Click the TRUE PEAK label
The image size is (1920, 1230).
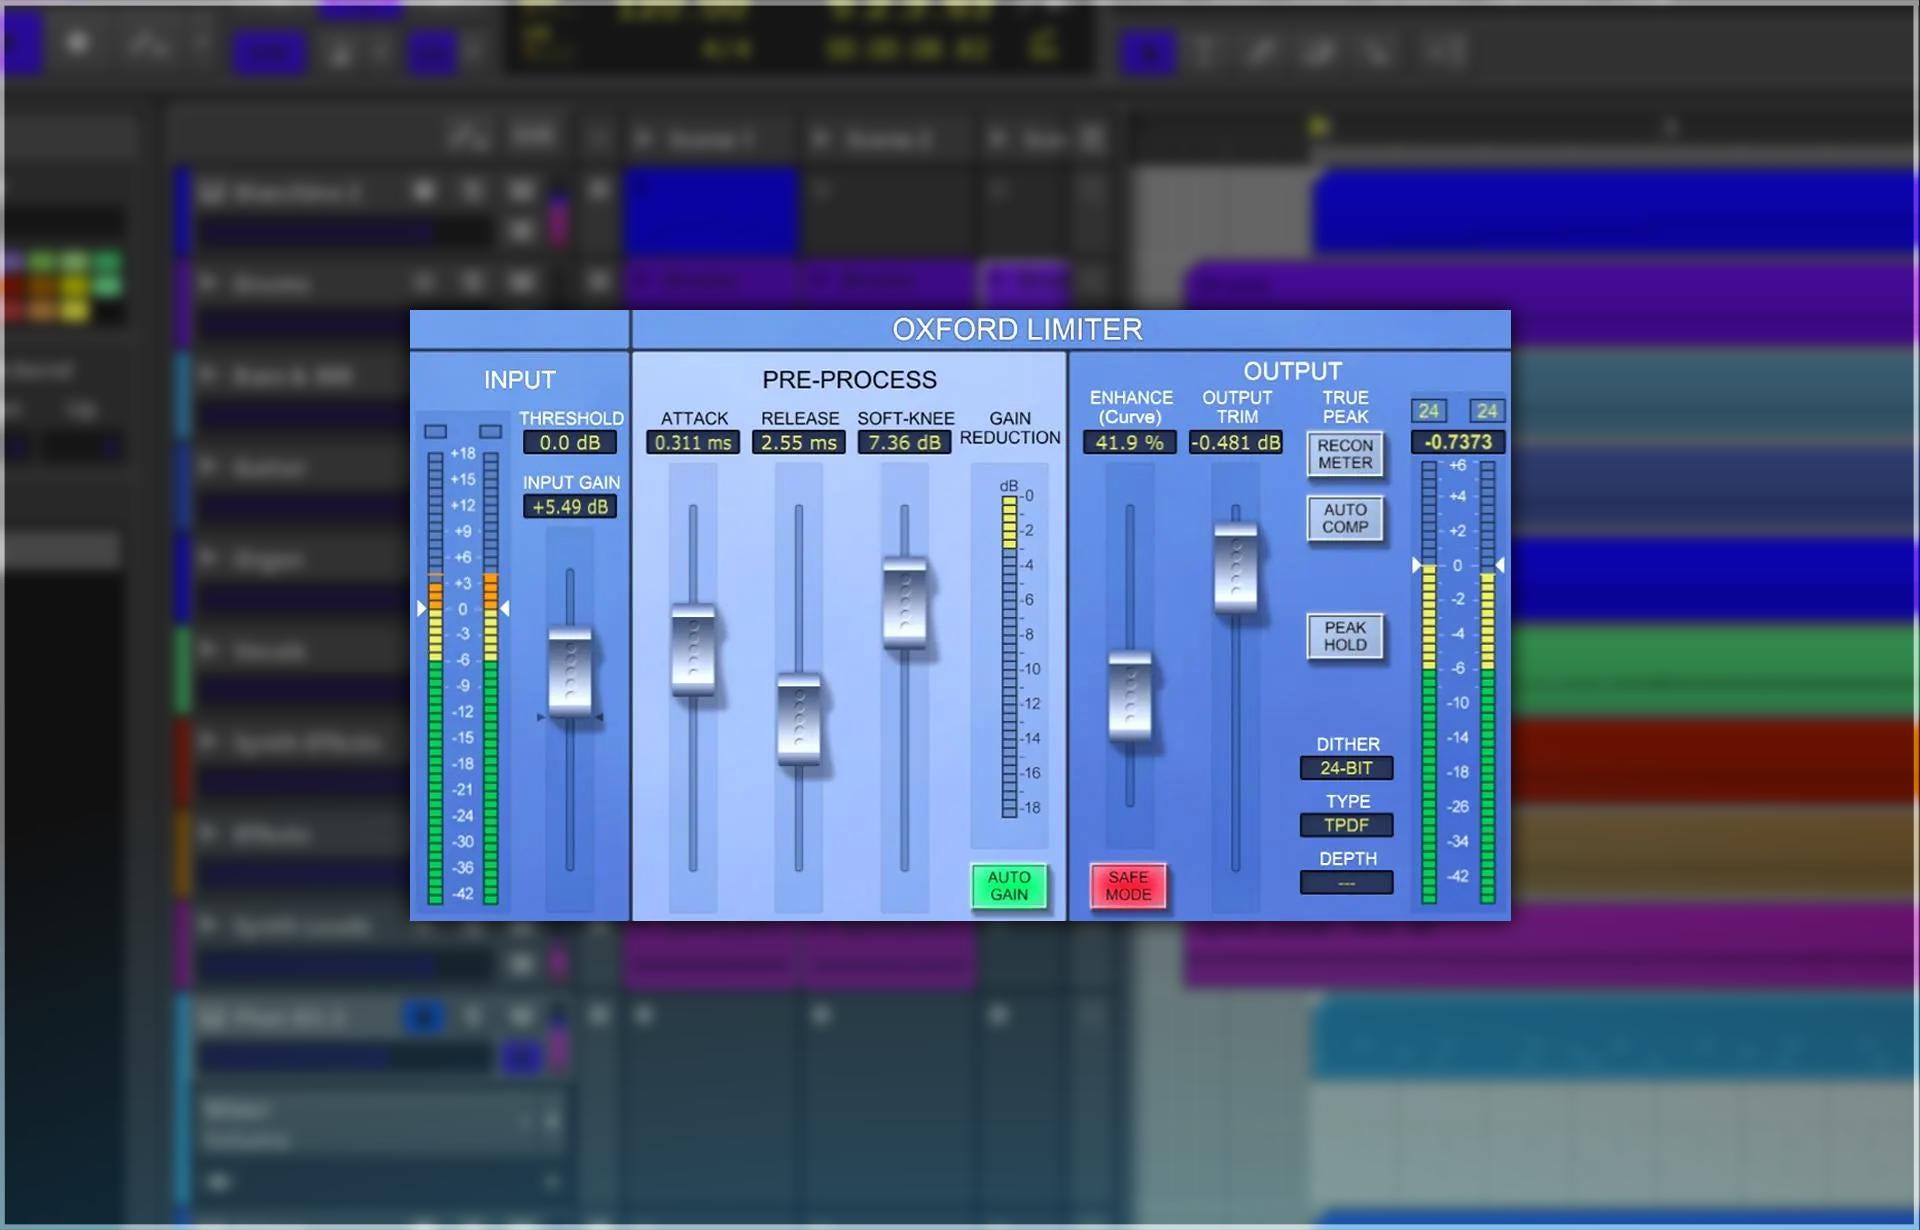tap(1345, 407)
